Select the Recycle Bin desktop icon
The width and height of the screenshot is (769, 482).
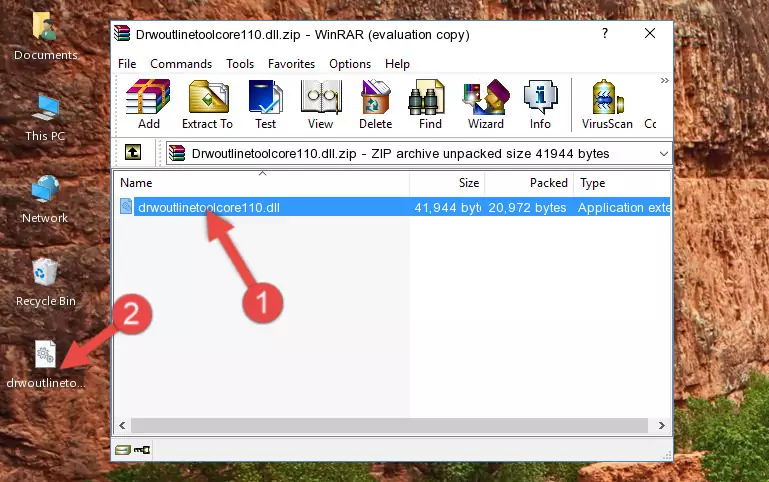pos(45,282)
